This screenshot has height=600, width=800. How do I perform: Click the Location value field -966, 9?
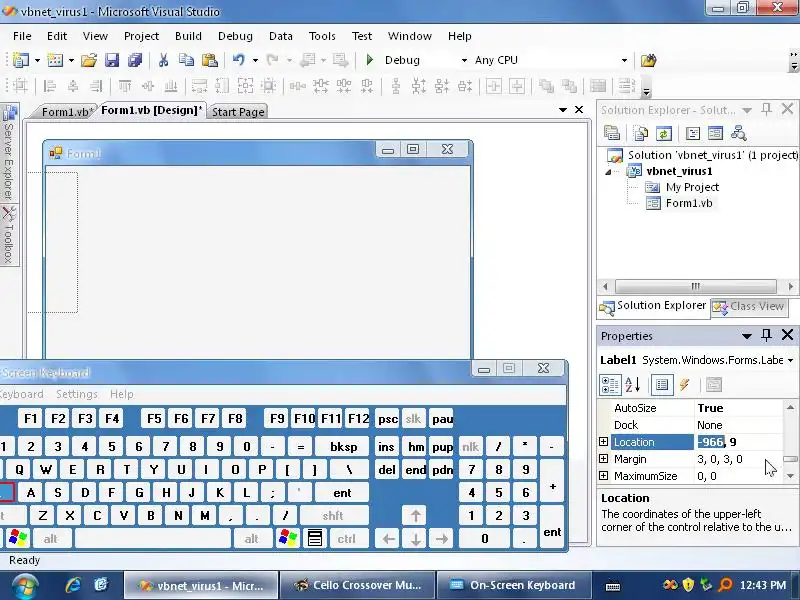[739, 442]
